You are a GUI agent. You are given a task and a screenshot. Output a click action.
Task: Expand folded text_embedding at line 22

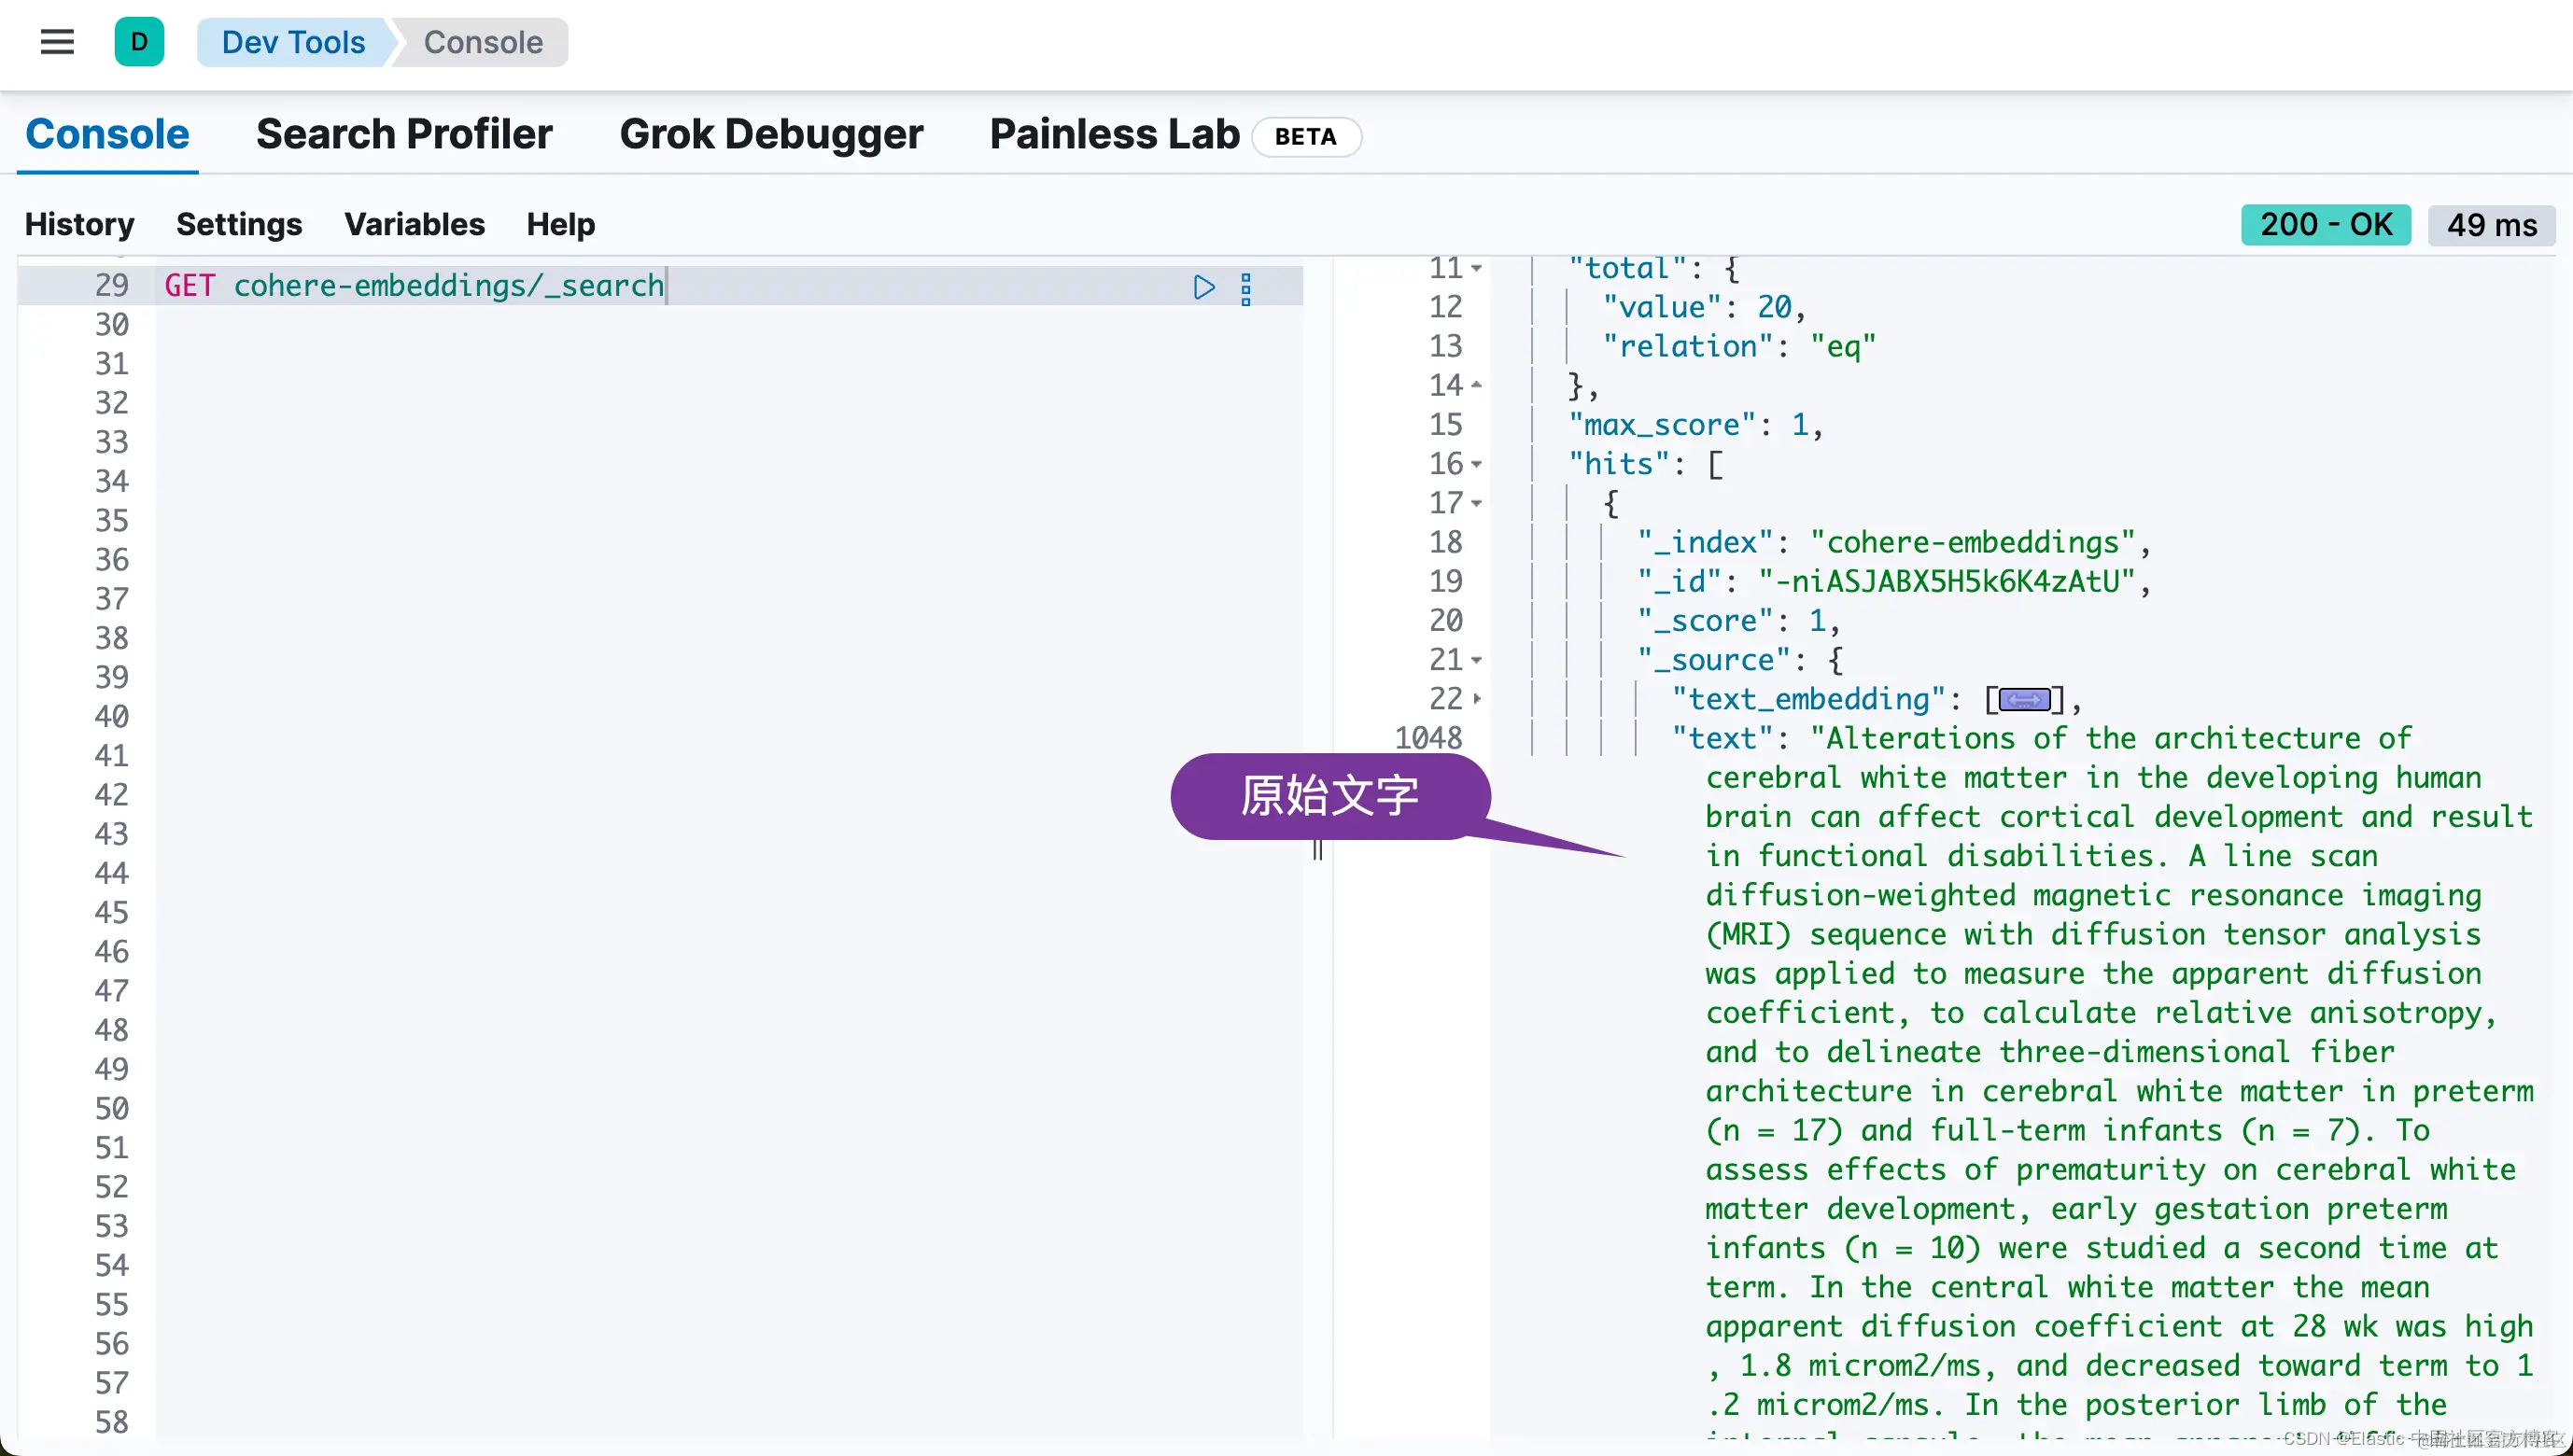1476,700
